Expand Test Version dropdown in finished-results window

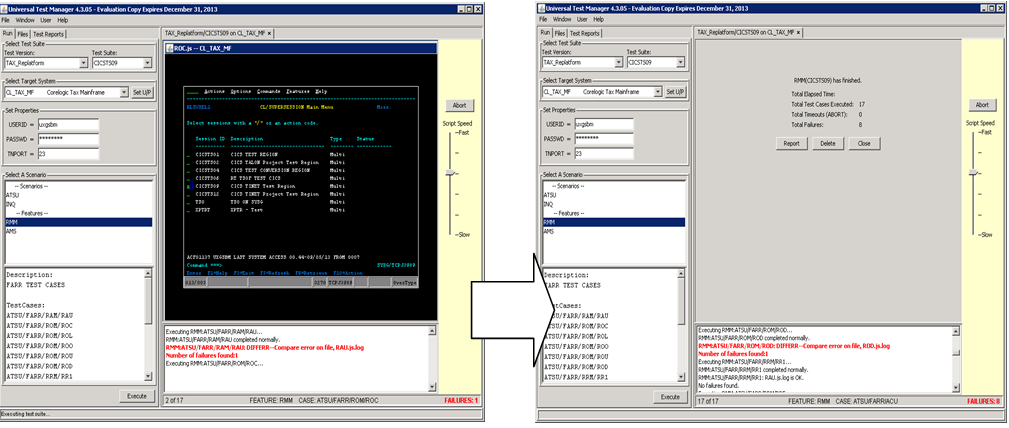618,62
